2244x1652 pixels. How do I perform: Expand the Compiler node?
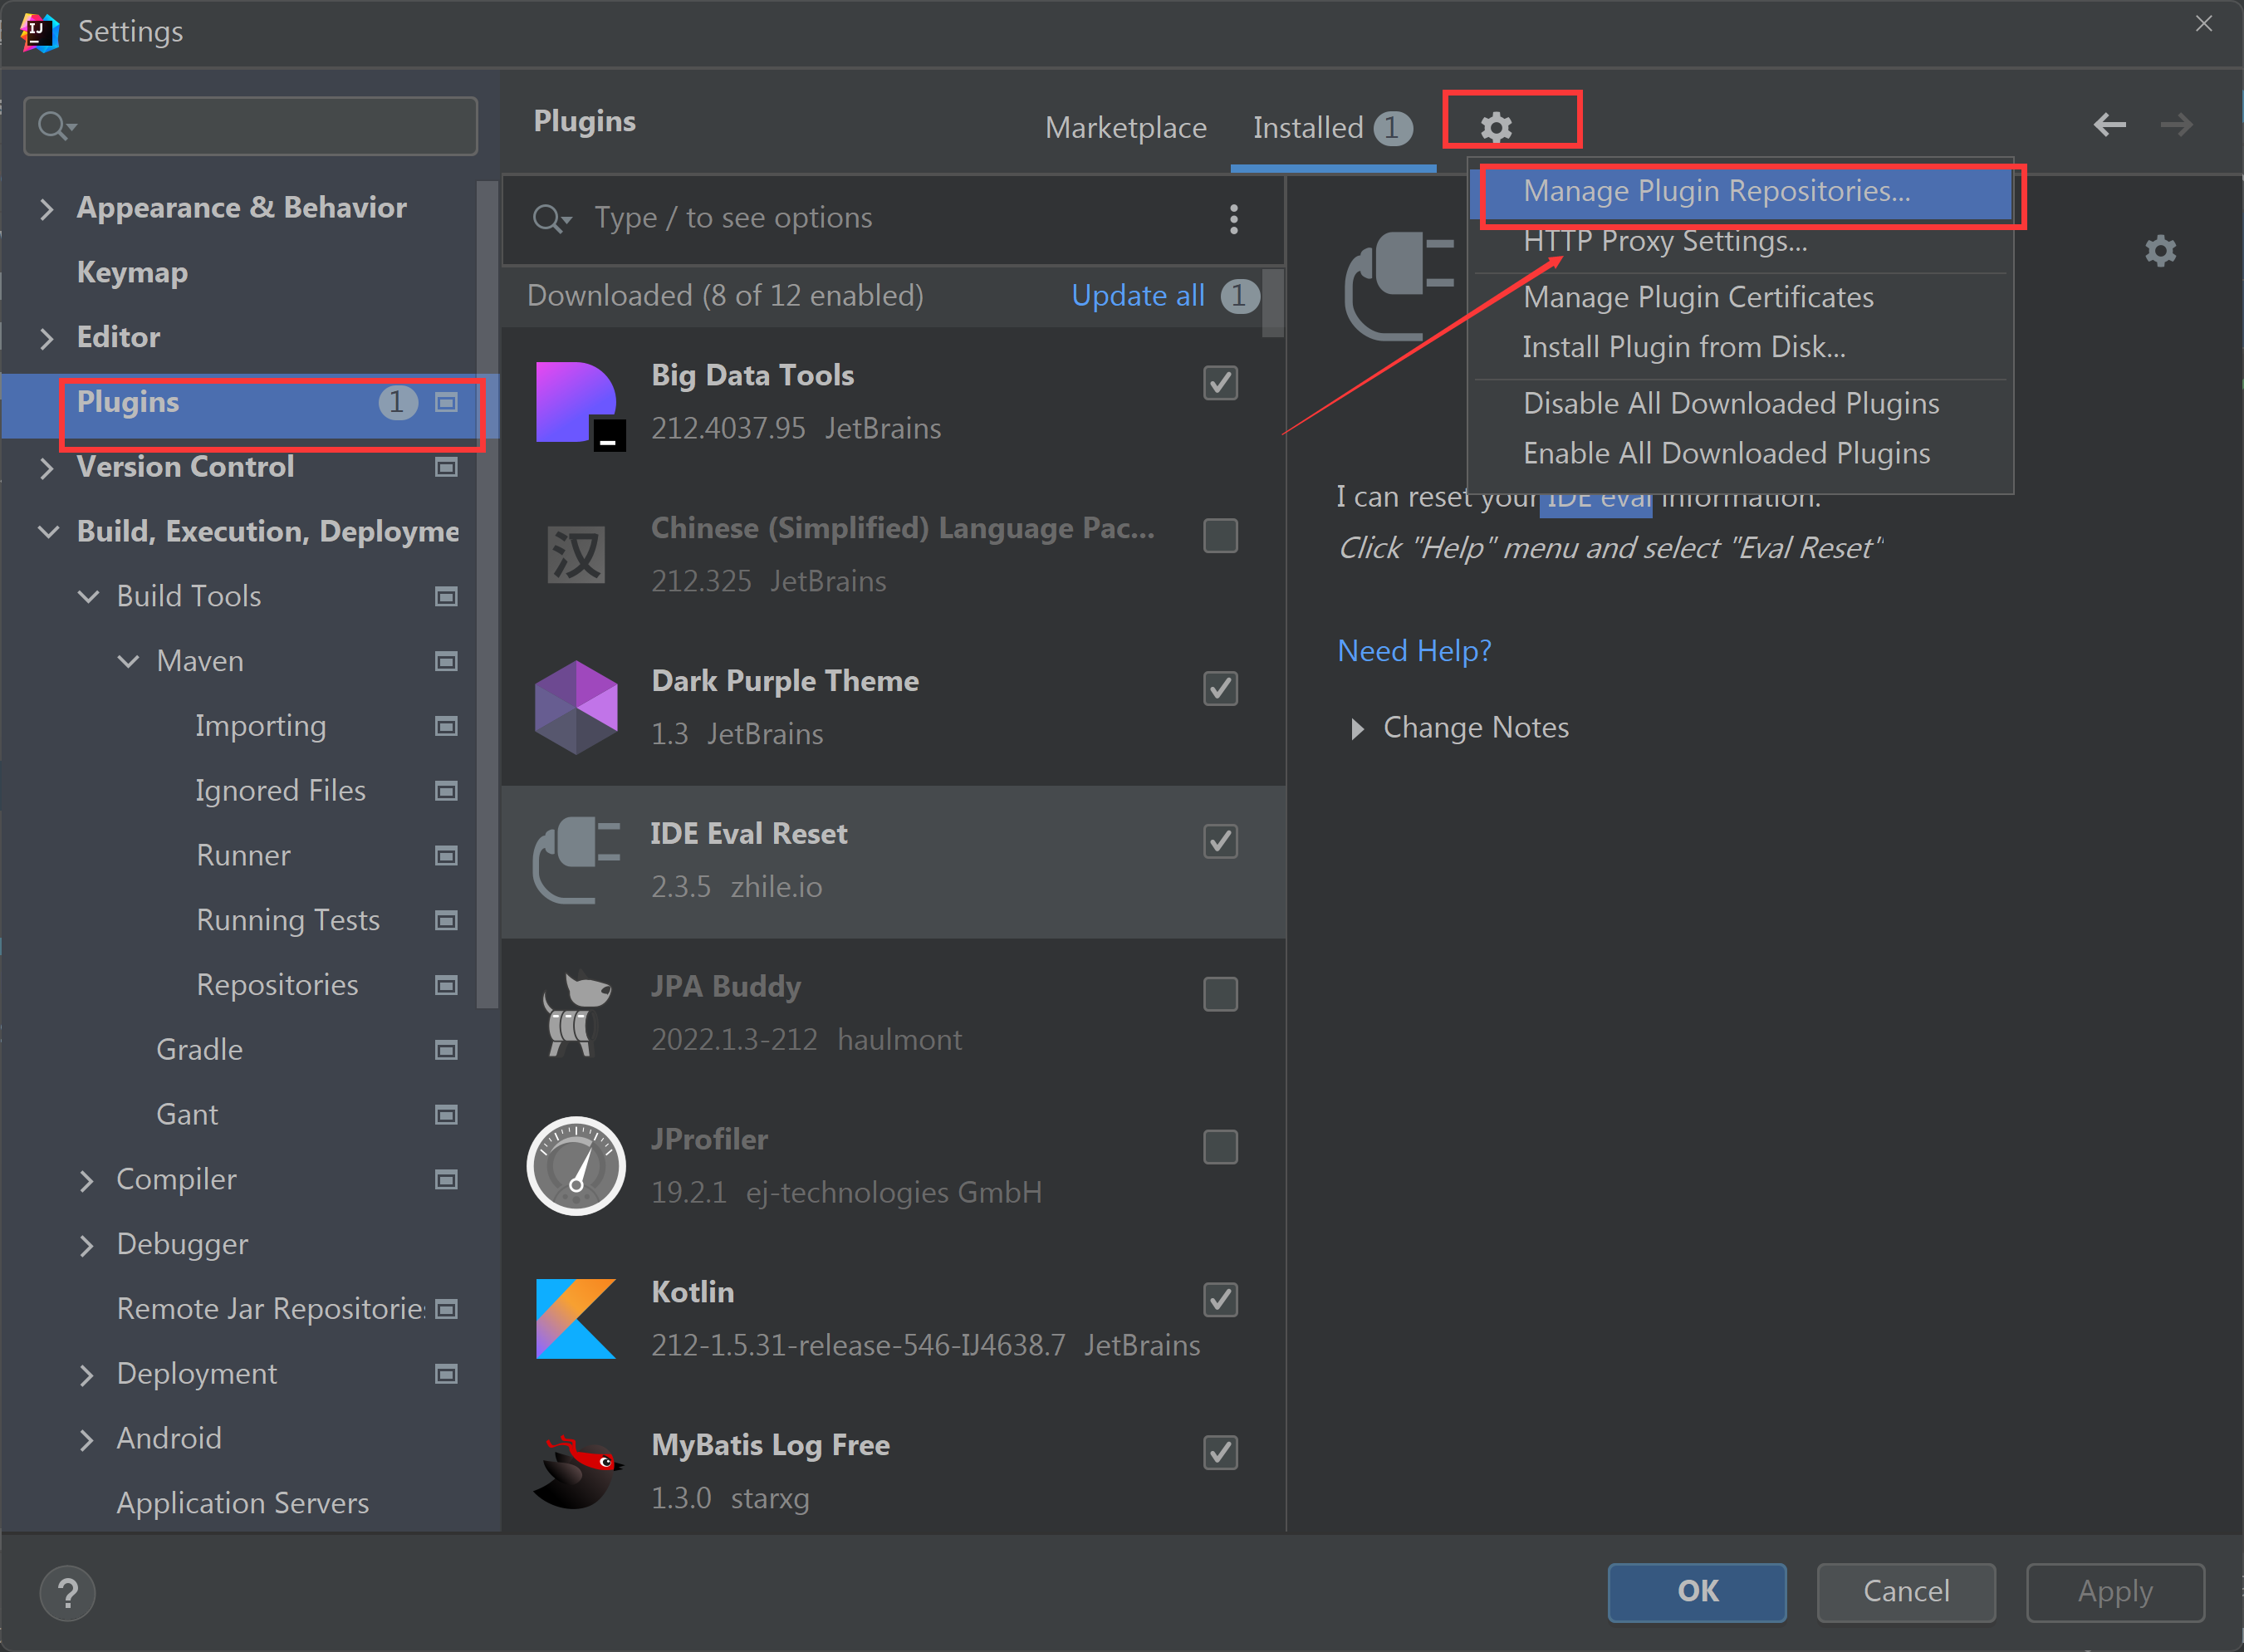pyautogui.click(x=87, y=1181)
